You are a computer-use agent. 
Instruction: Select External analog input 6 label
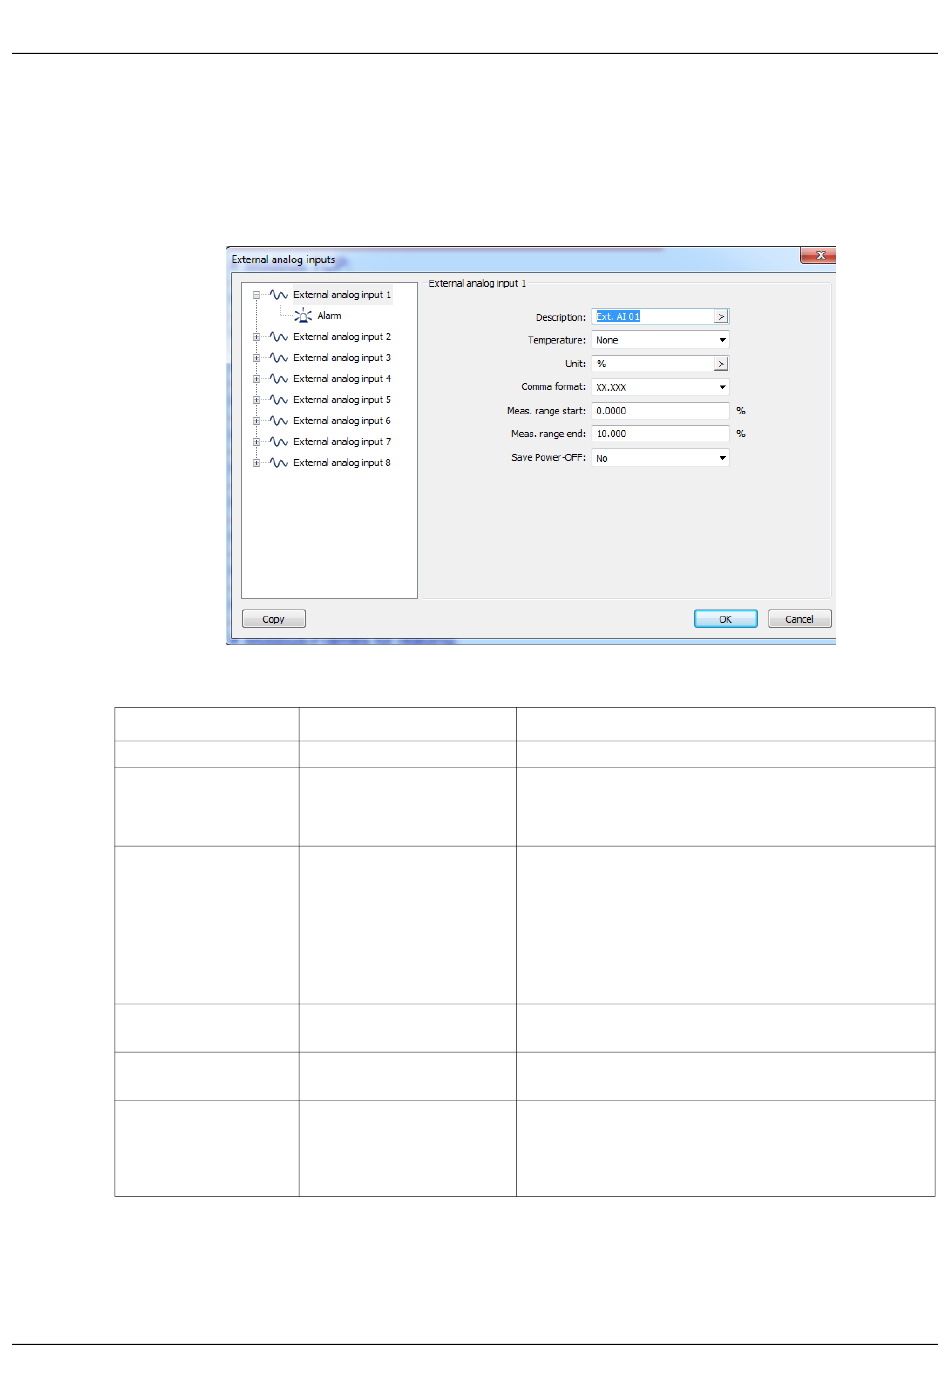(x=342, y=421)
